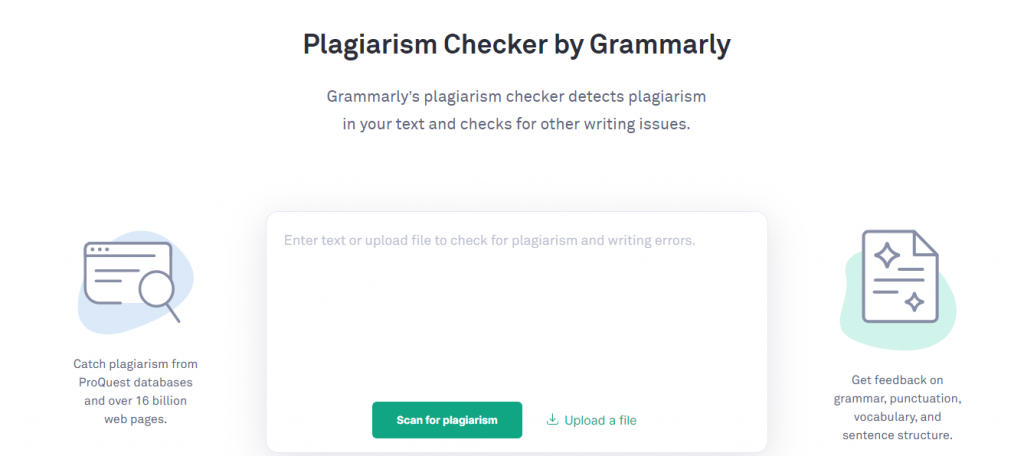Click the "over 16 billion" caption line
1024x456 pixels.
pos(135,401)
